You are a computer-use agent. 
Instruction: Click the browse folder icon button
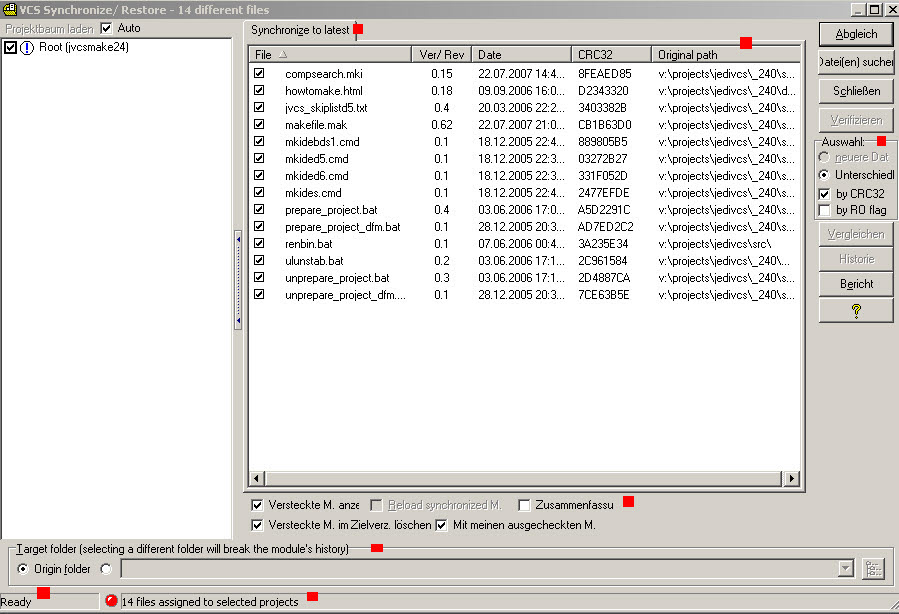(x=874, y=568)
